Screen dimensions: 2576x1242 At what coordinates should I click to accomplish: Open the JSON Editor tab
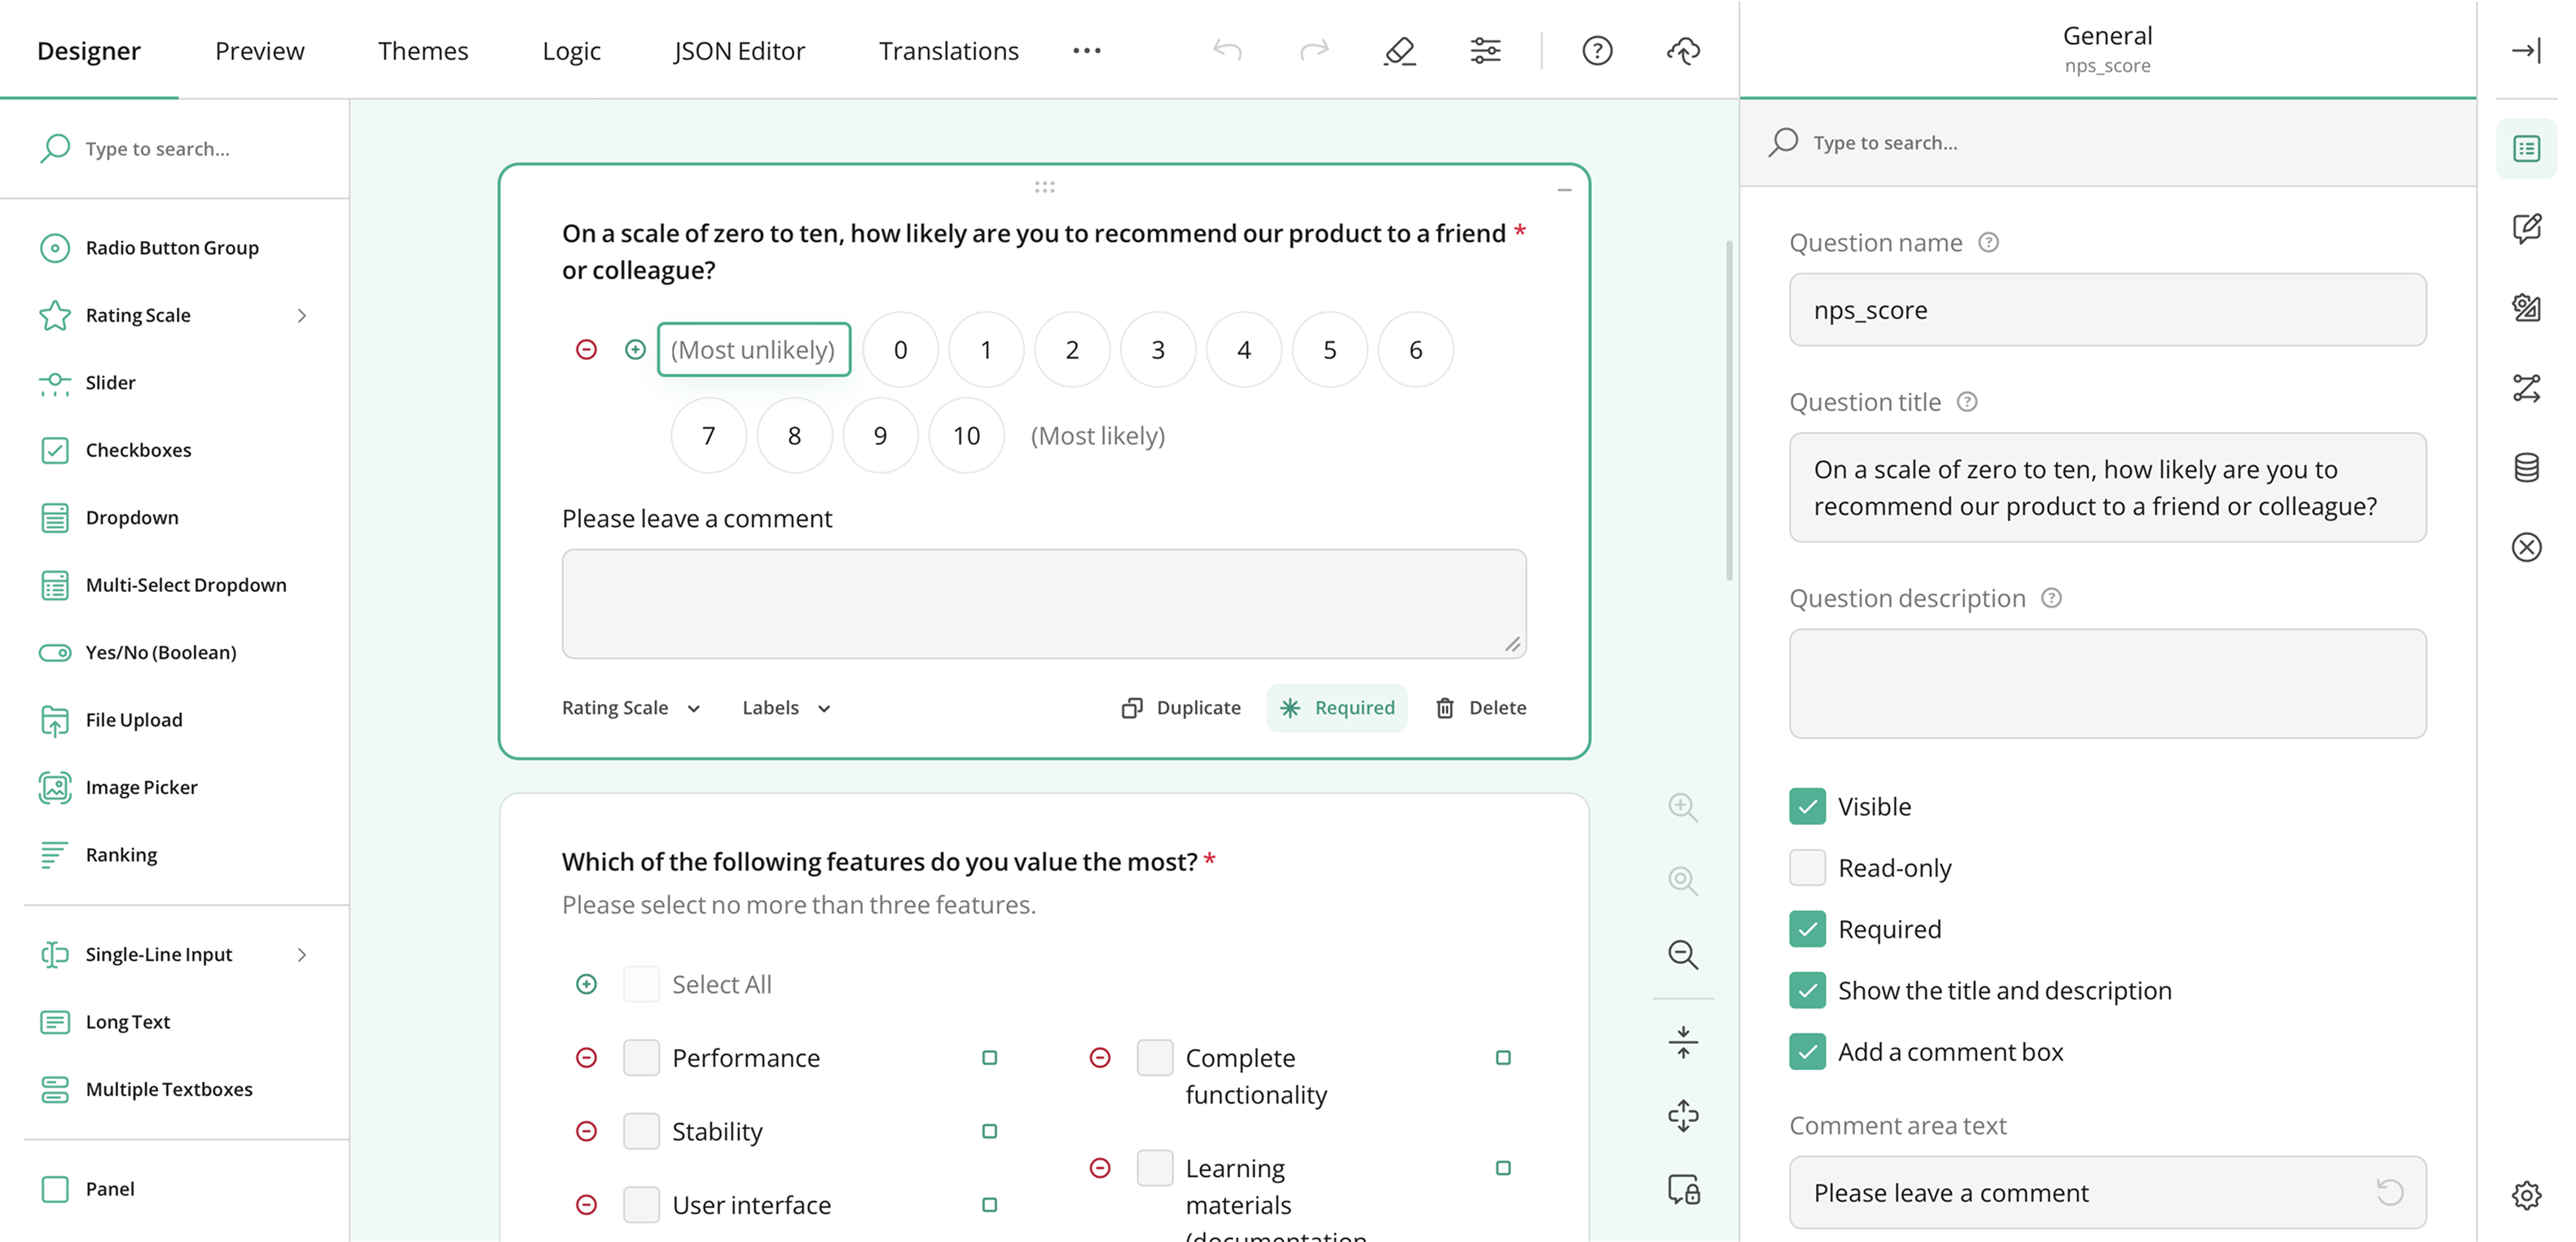coord(739,50)
